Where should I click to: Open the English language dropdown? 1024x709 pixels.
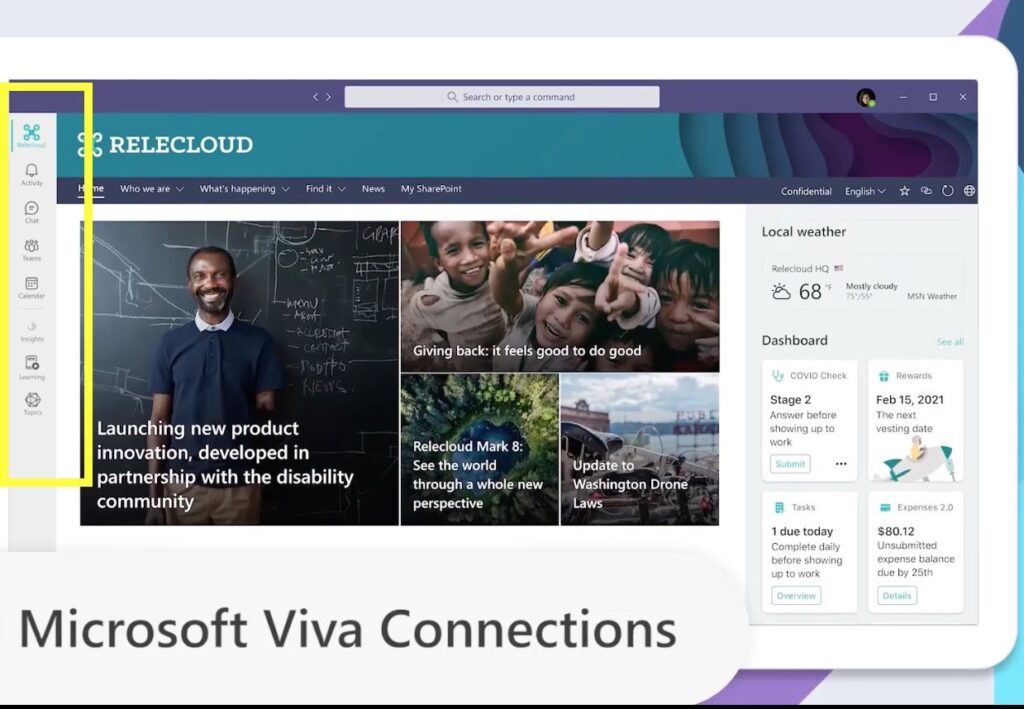coord(865,191)
